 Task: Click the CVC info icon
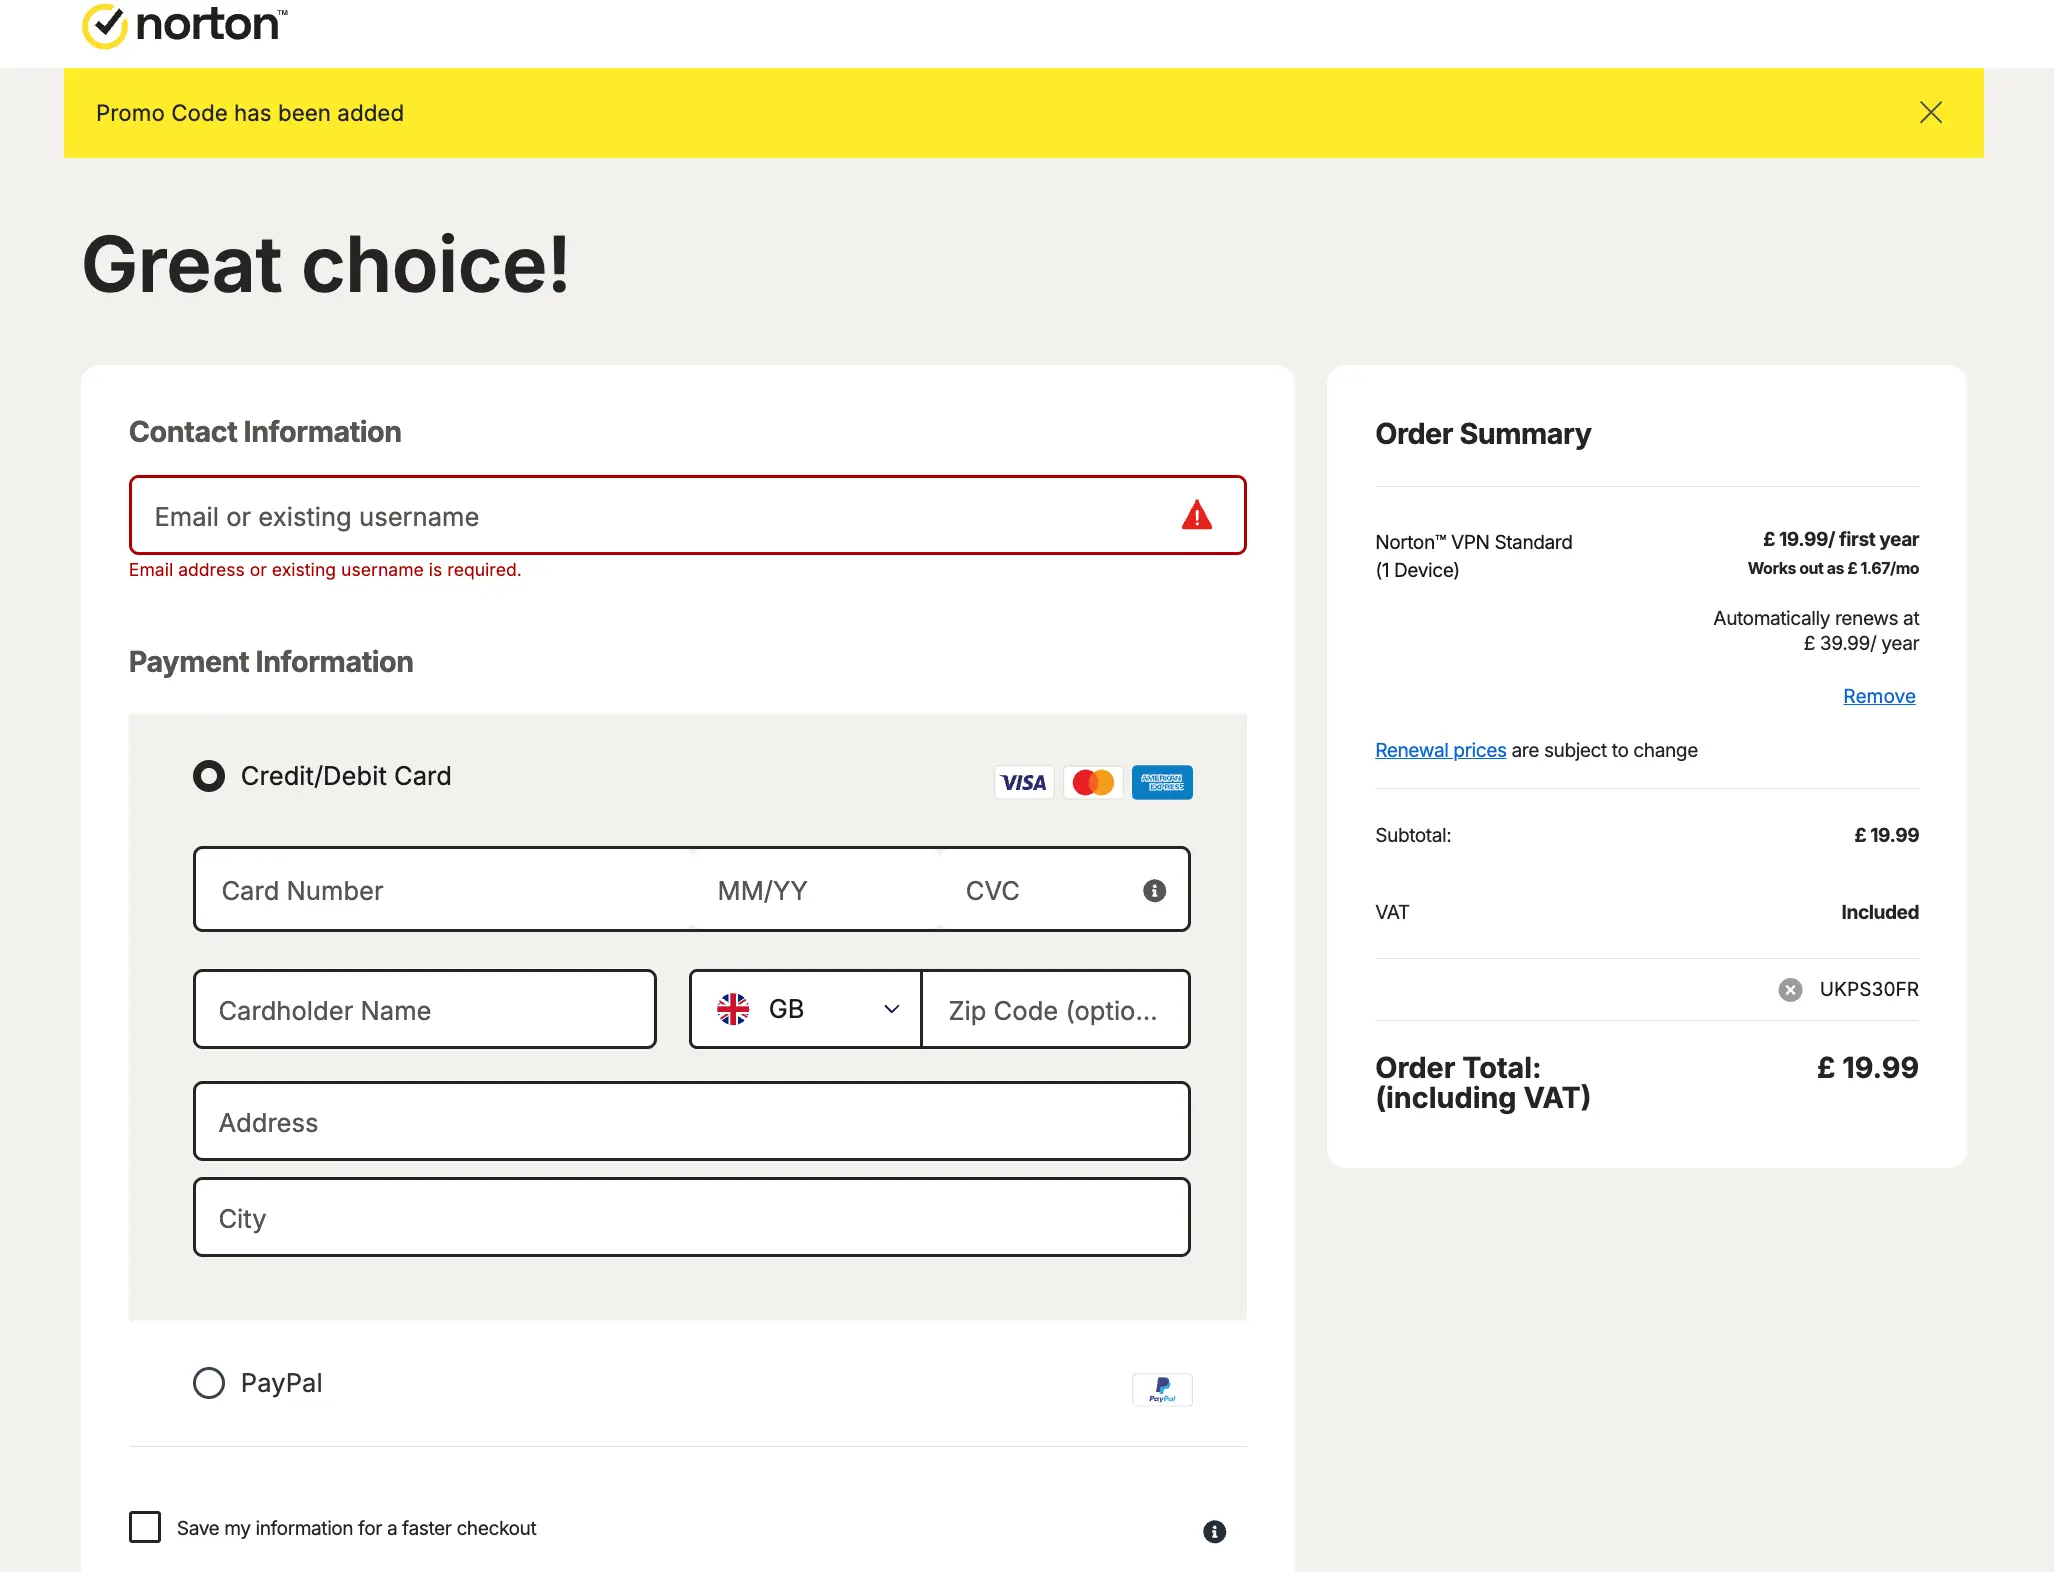1154,891
